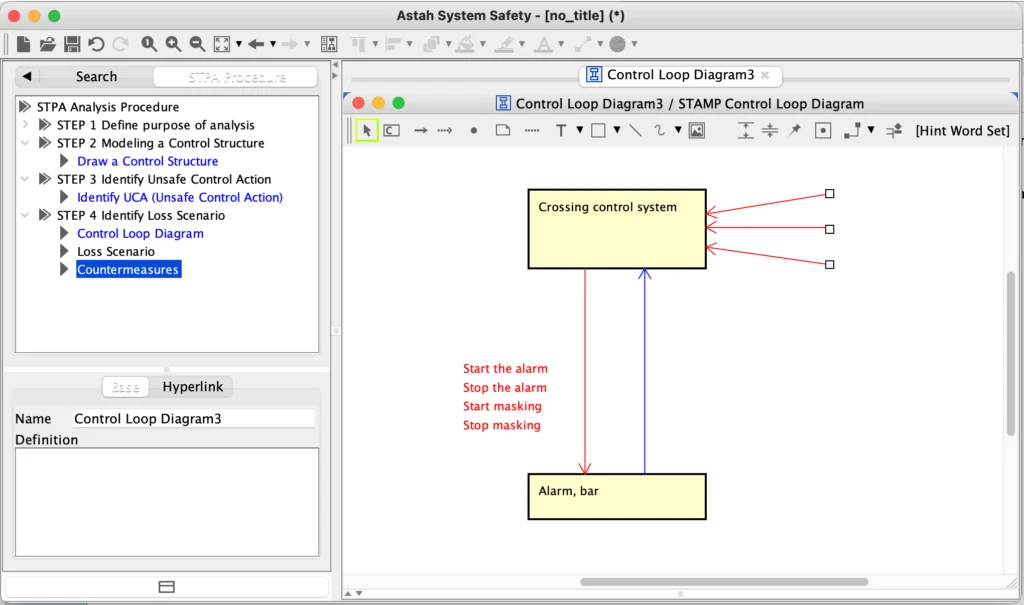The width and height of the screenshot is (1024, 605).
Task: Click the diagram horizontal scrollbar
Action: pyautogui.click(x=724, y=581)
